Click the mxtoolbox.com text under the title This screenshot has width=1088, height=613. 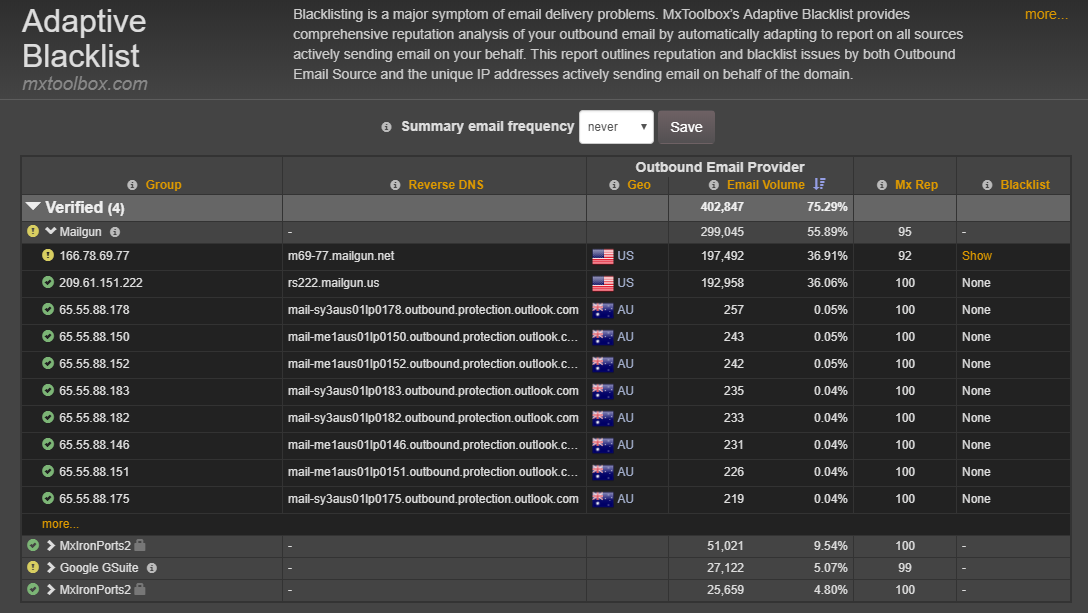(85, 84)
